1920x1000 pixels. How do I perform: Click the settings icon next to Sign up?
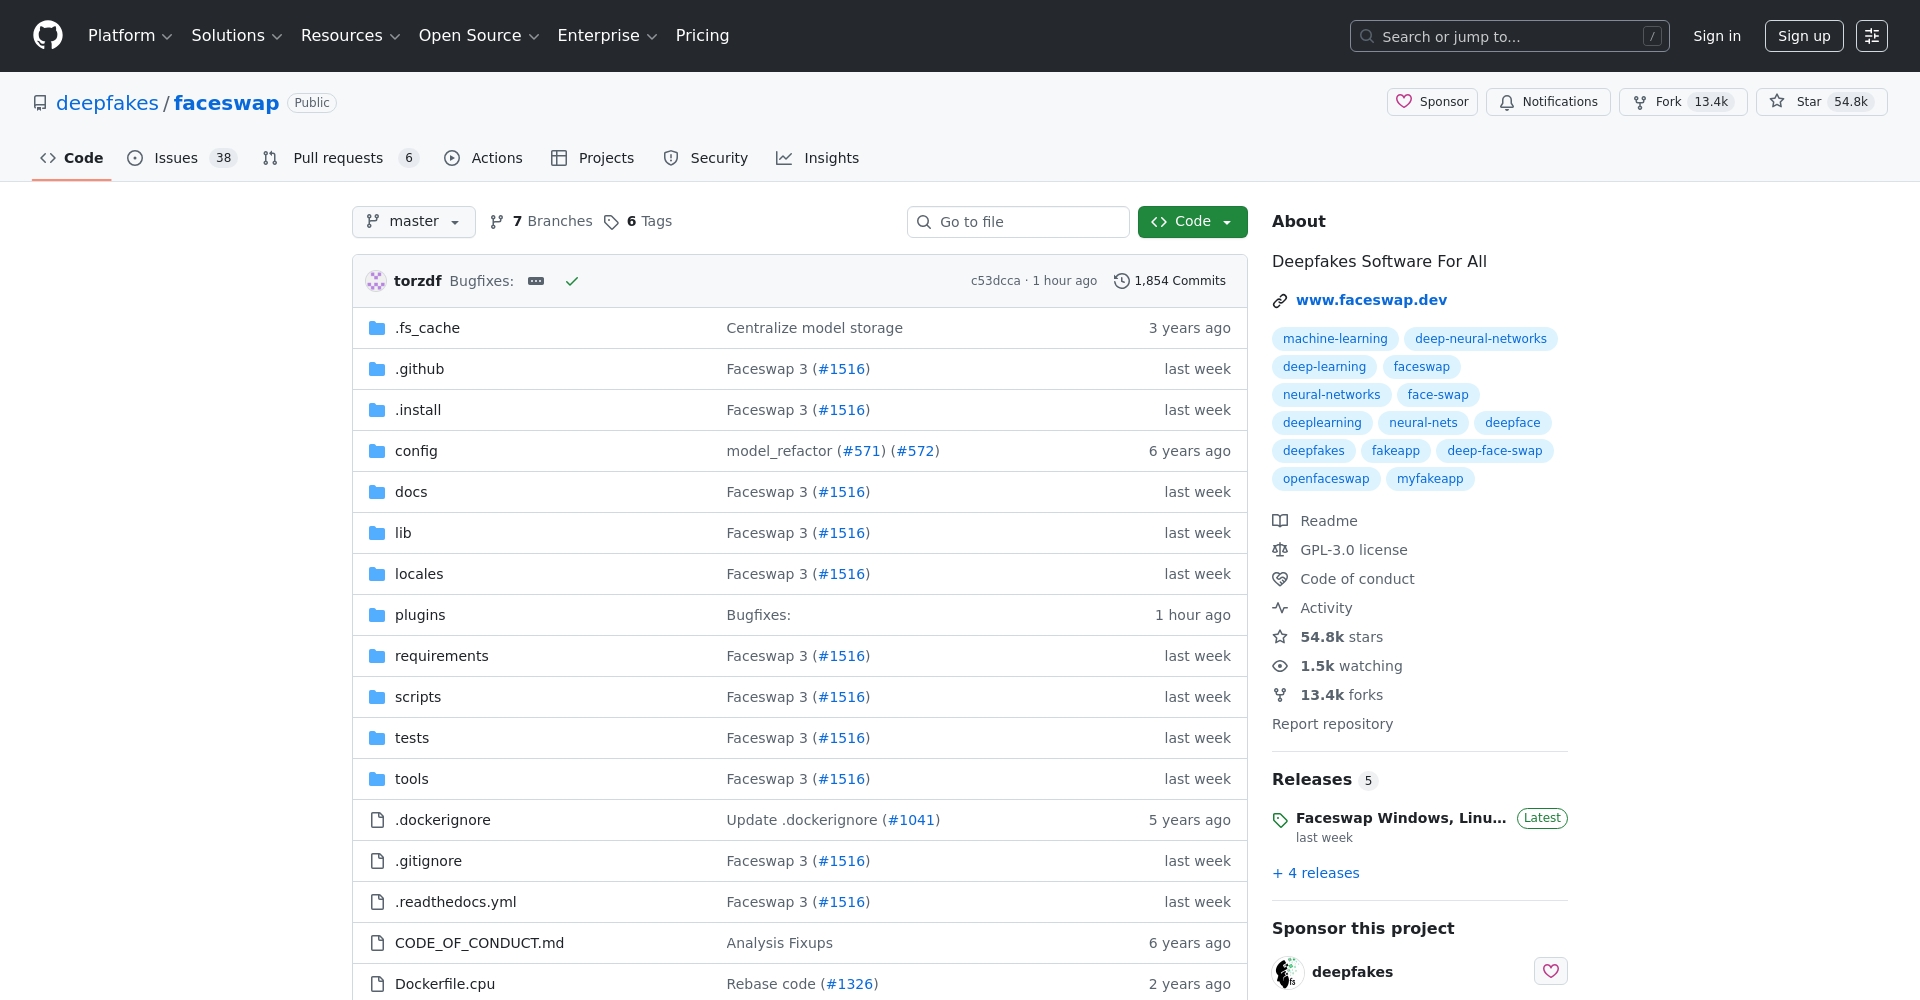click(x=1871, y=36)
